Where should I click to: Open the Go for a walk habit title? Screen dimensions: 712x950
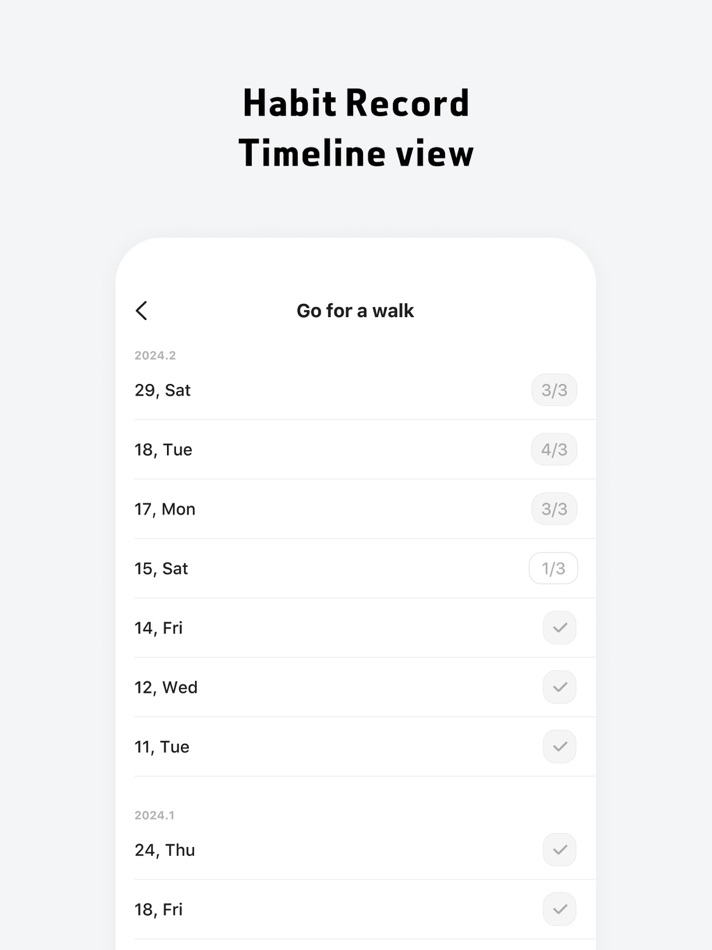[x=355, y=311]
